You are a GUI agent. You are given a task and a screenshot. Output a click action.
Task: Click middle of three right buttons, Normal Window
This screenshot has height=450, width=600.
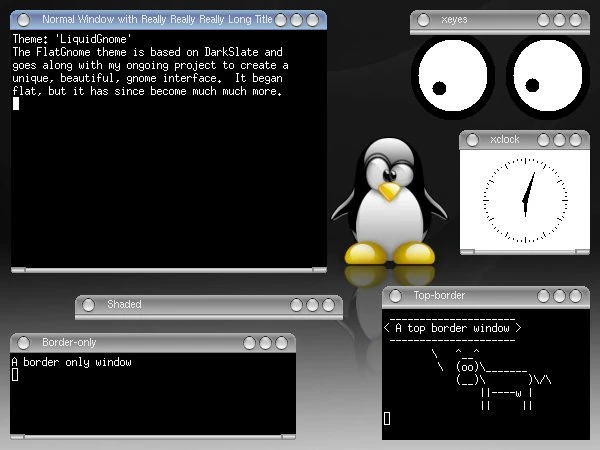297,20
